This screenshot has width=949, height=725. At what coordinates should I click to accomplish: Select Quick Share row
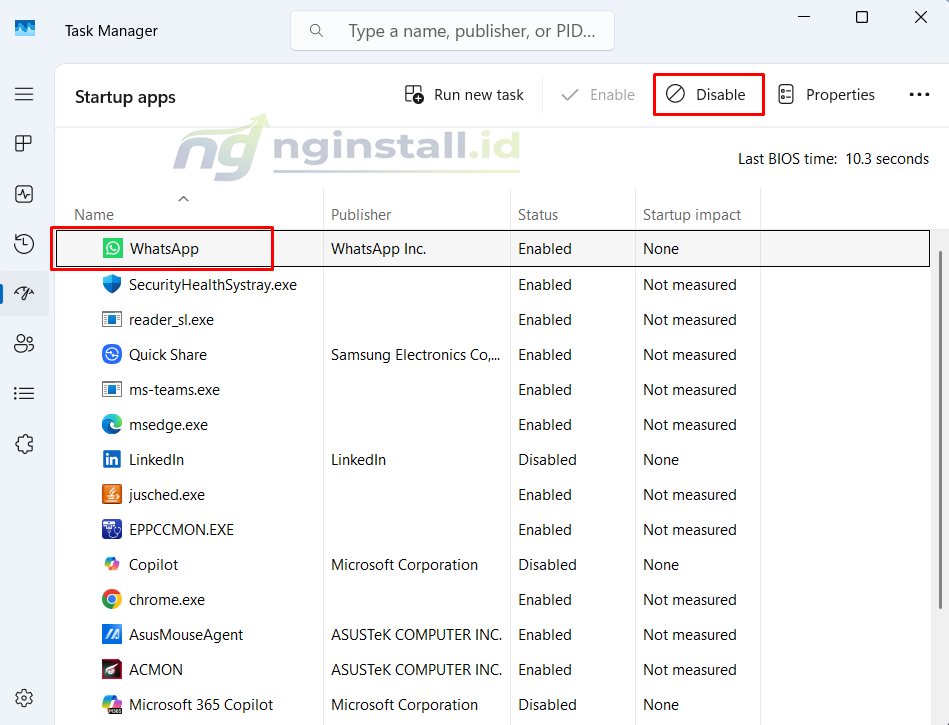point(493,355)
